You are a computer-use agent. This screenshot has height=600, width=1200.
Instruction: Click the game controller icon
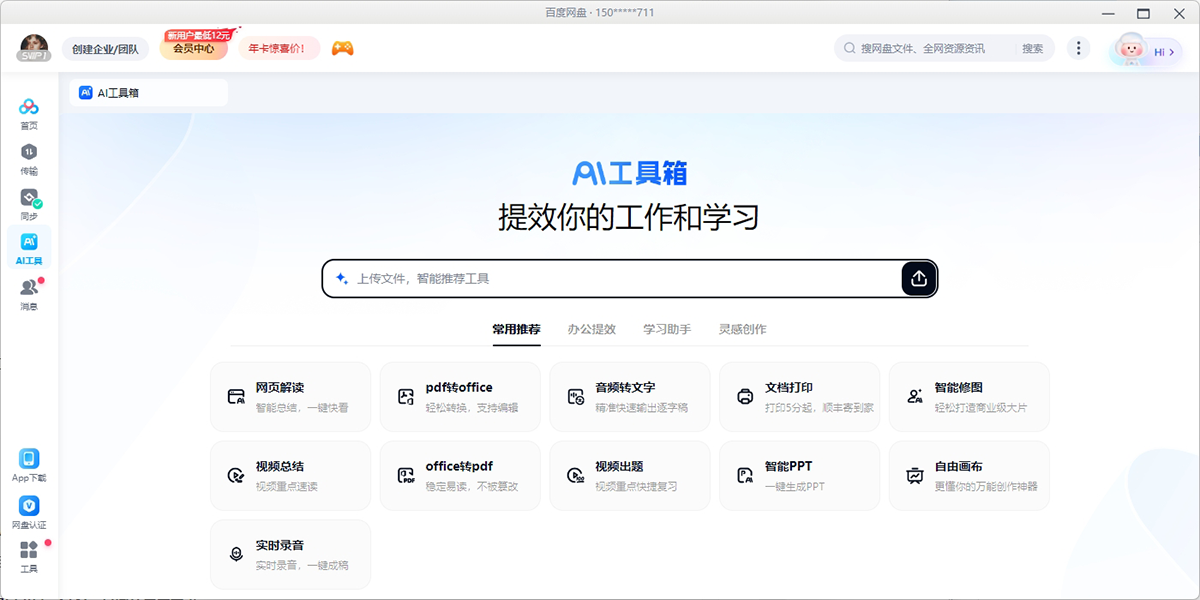tap(343, 48)
